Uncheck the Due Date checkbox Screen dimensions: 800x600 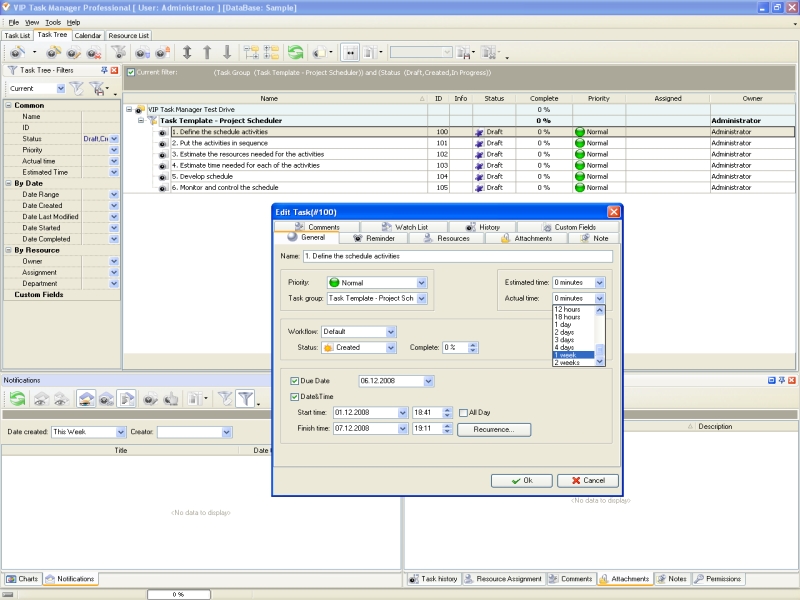294,381
